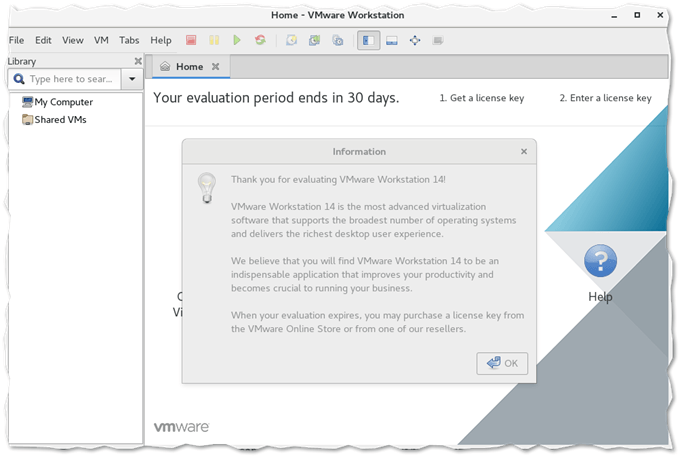680x457 pixels.
Task: Close the Home tab
Action: [x=216, y=67]
